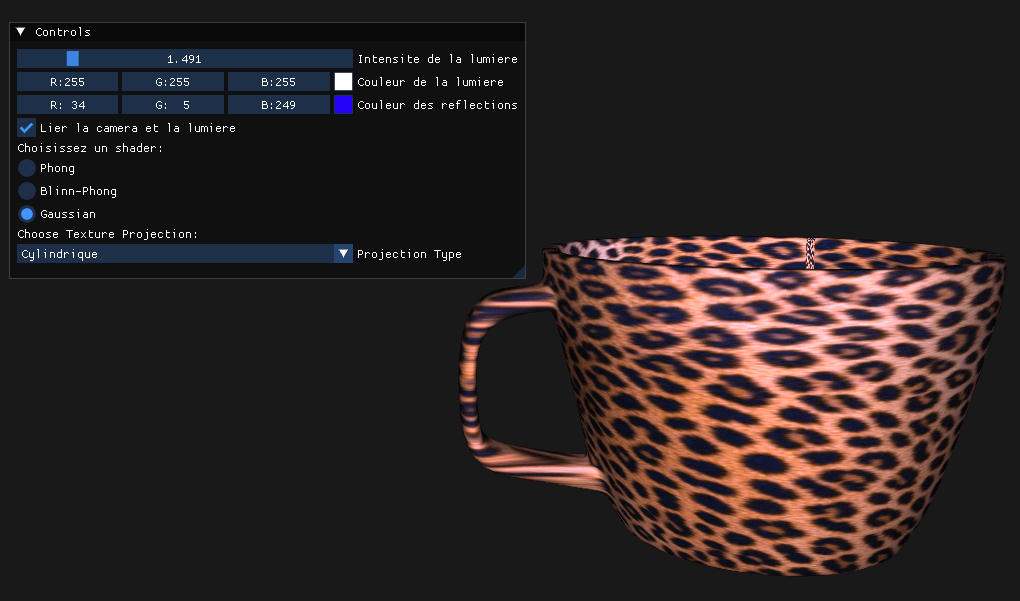Click the B:249 reflection color field

[278, 105]
